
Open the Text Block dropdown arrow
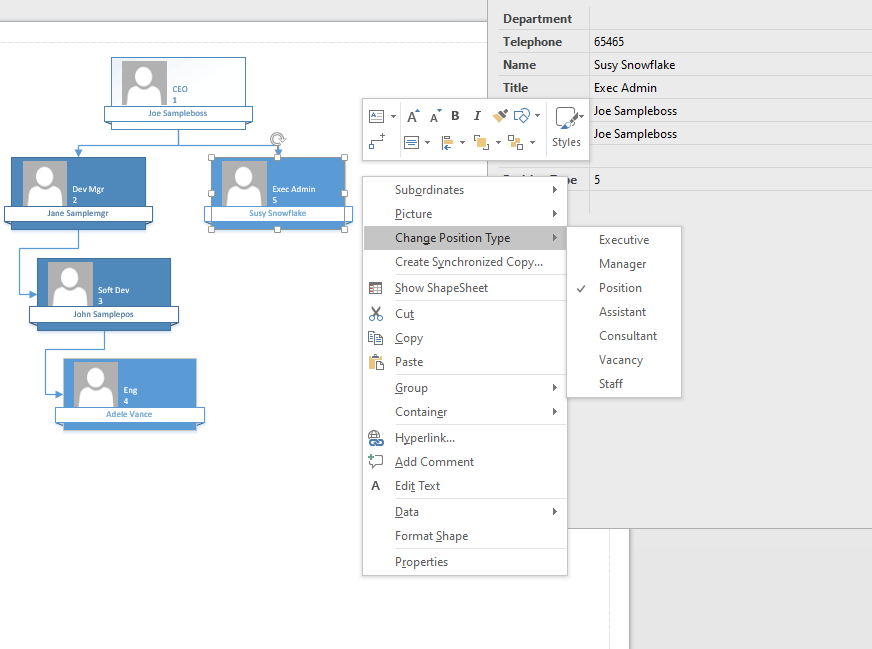(393, 116)
